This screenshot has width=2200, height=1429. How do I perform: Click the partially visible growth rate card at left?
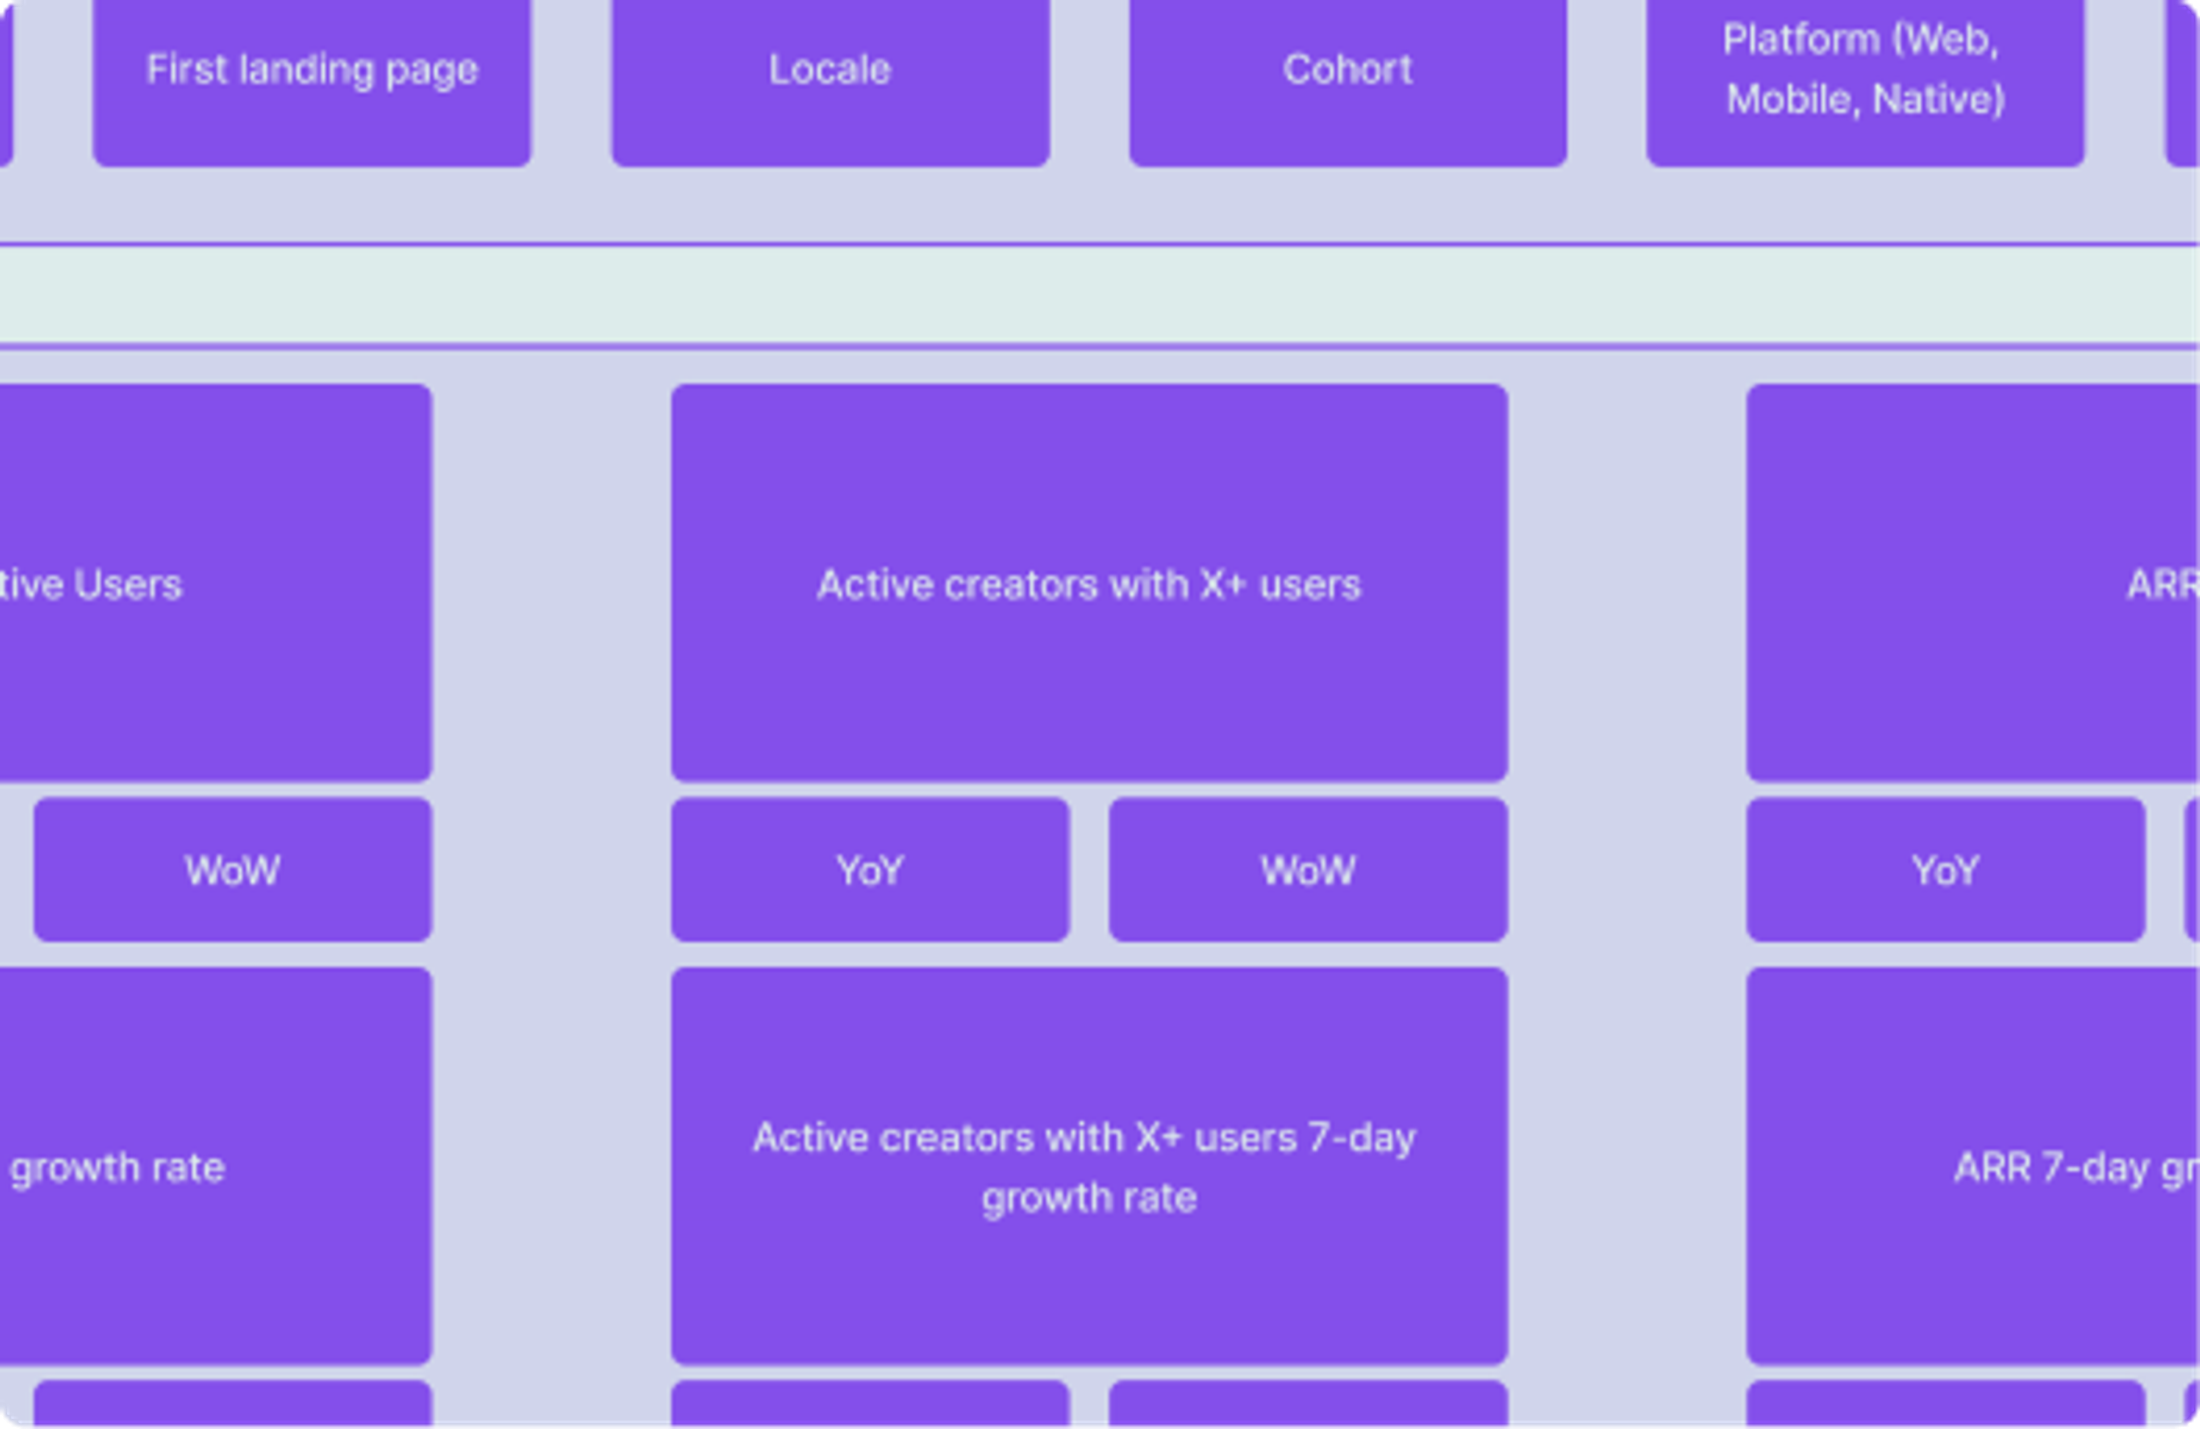point(215,1166)
